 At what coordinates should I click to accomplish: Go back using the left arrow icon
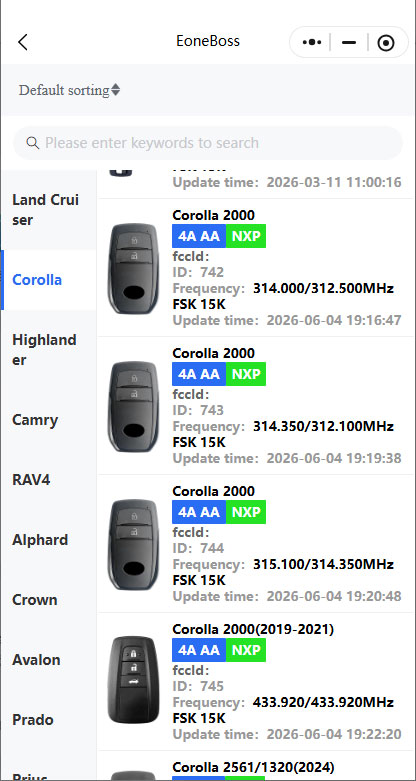tap(23, 42)
